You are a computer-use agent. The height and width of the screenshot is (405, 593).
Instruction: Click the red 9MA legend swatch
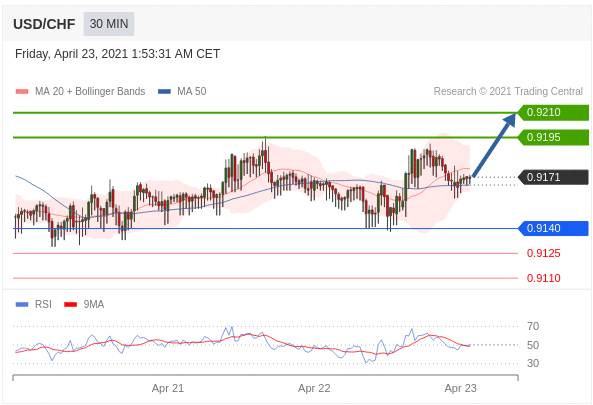click(70, 304)
